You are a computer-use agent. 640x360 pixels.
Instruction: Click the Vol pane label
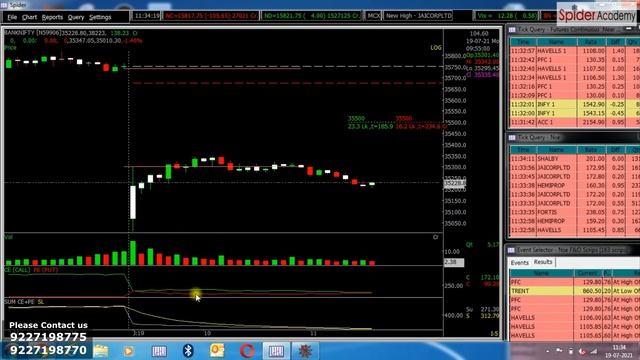[x=9, y=237]
